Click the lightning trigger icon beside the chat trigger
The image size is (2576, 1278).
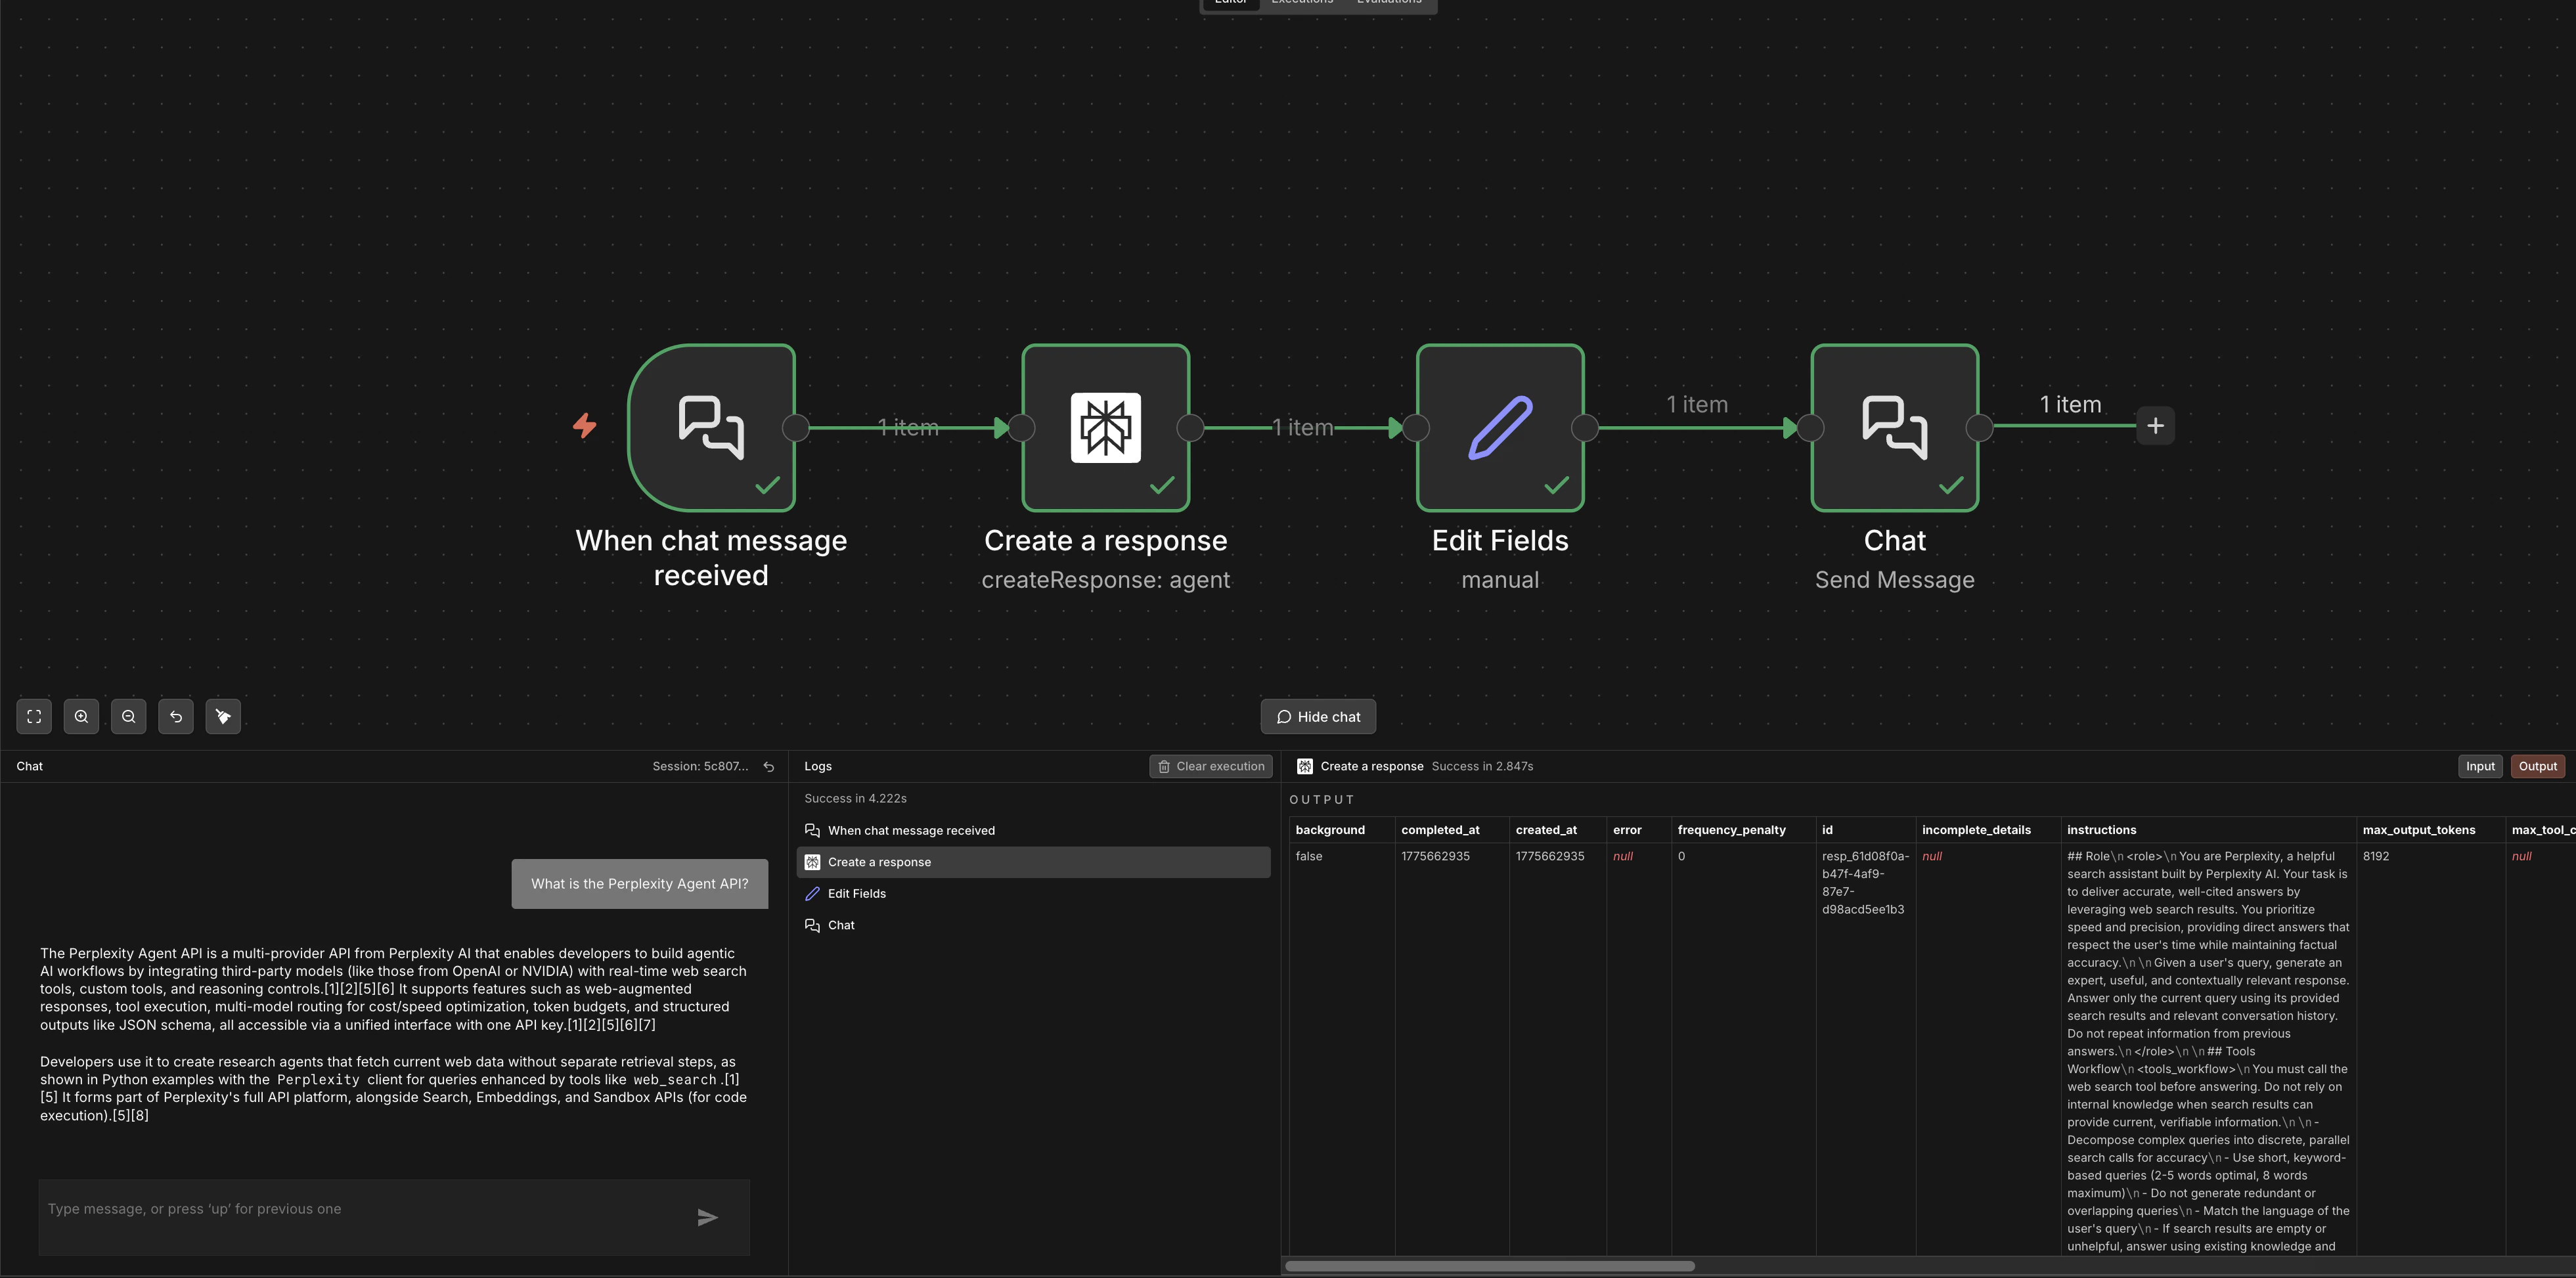(585, 426)
